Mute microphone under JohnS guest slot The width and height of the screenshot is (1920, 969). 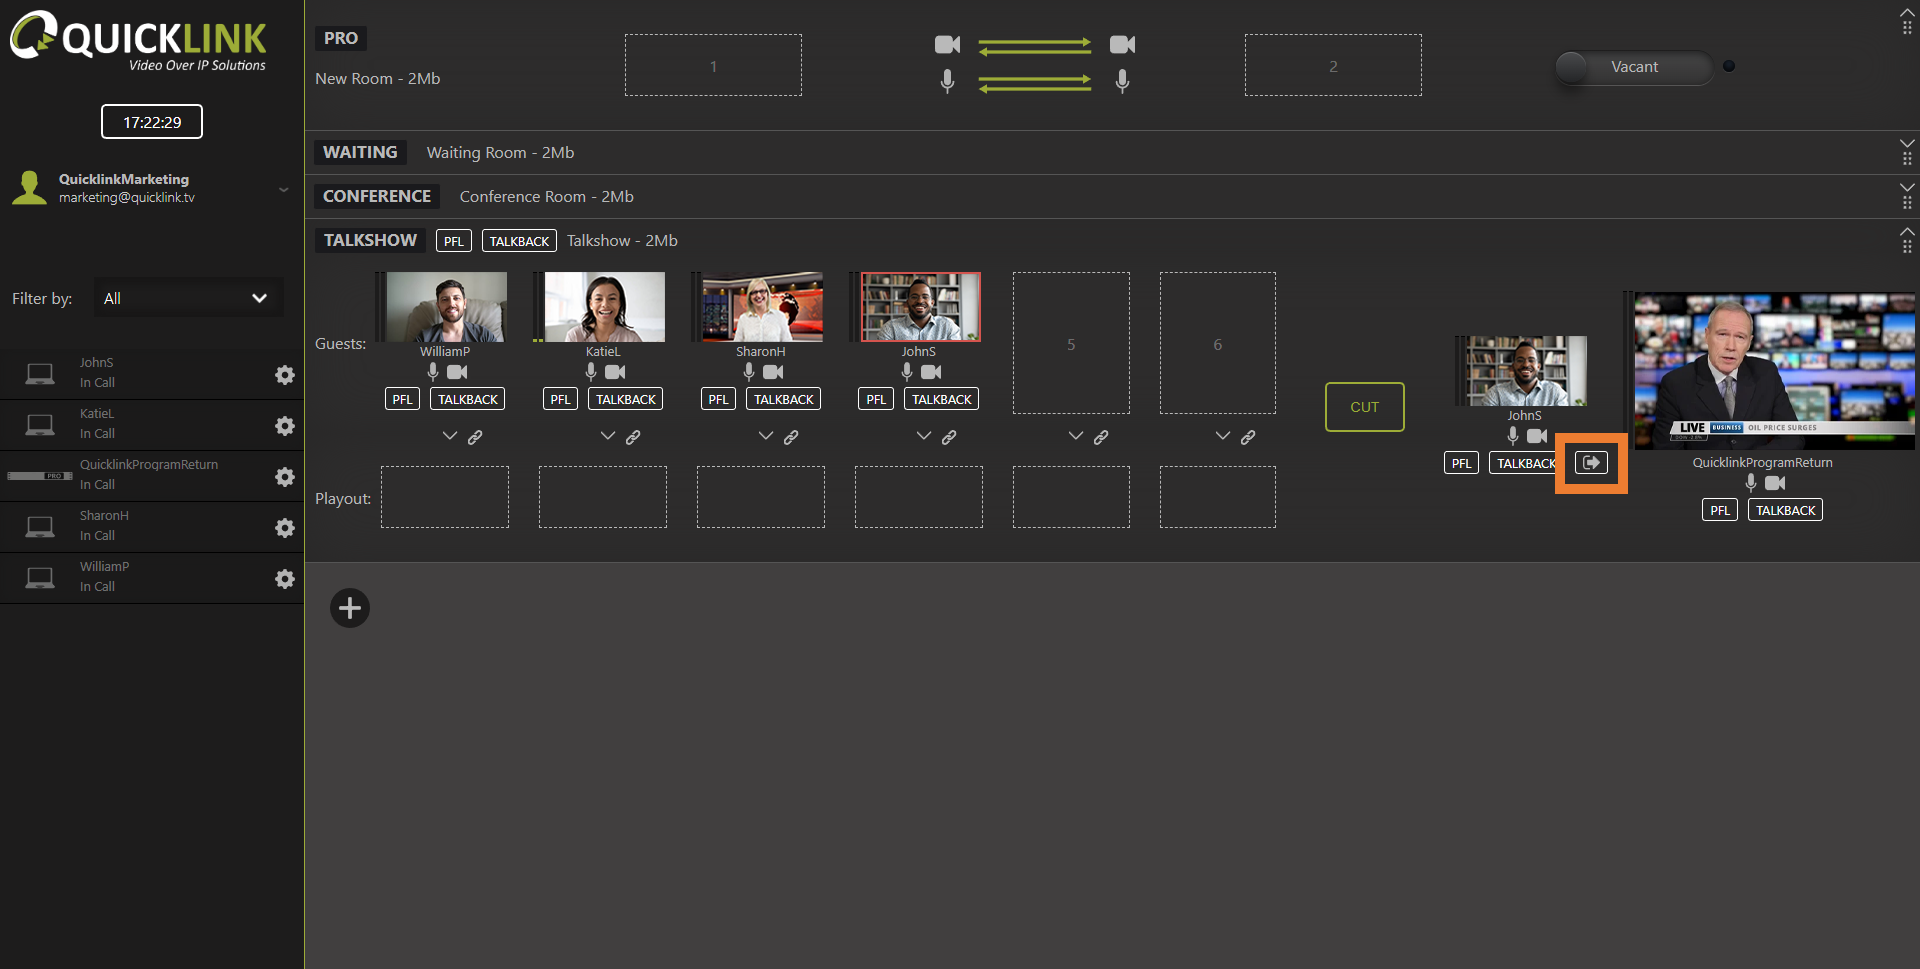coord(907,372)
